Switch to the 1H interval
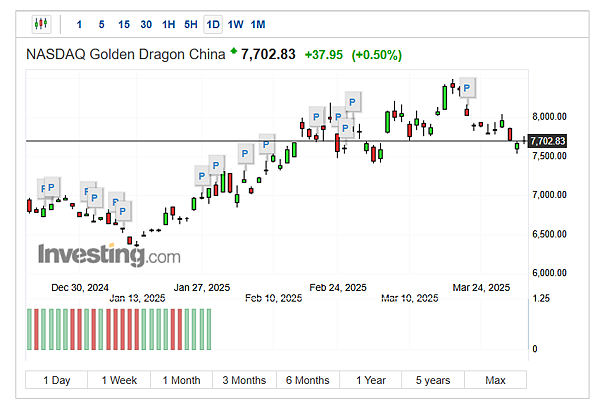 168,25
